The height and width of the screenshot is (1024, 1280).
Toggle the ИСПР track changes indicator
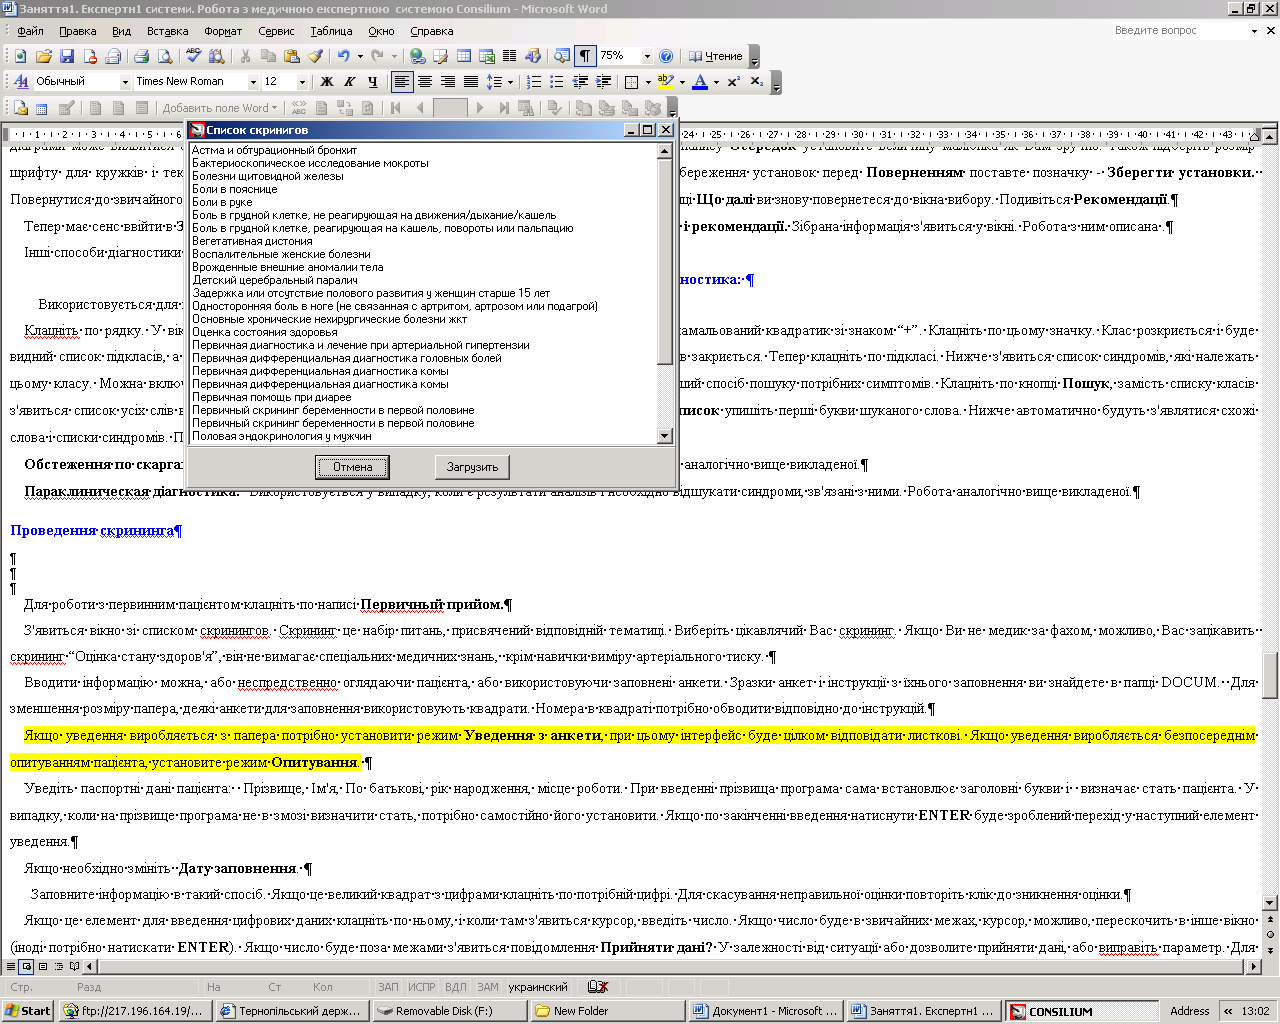[x=422, y=987]
